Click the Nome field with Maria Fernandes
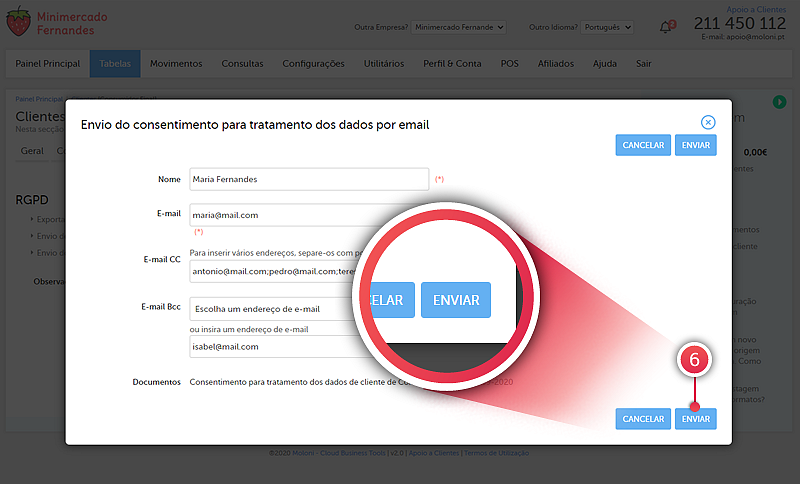The width and height of the screenshot is (800, 484). pos(309,179)
